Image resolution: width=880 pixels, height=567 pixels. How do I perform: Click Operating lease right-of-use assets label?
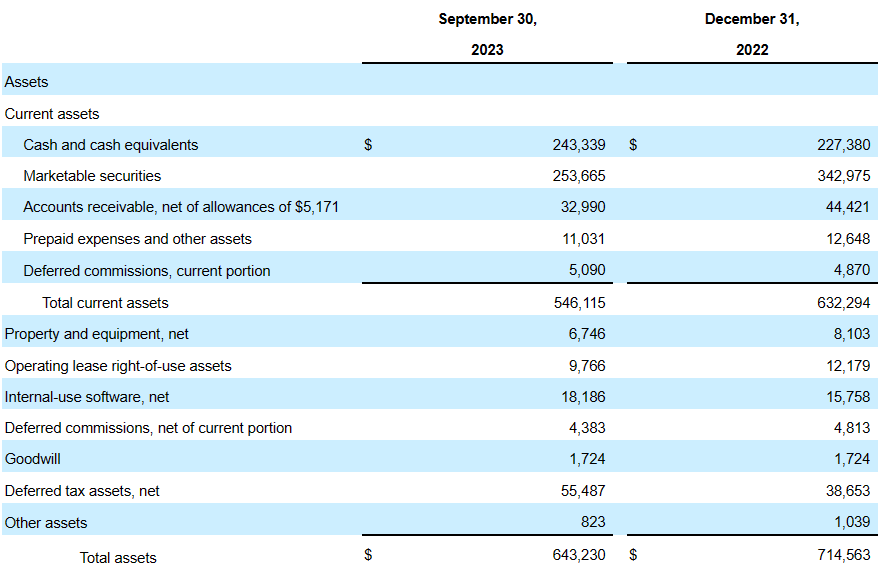coord(118,366)
